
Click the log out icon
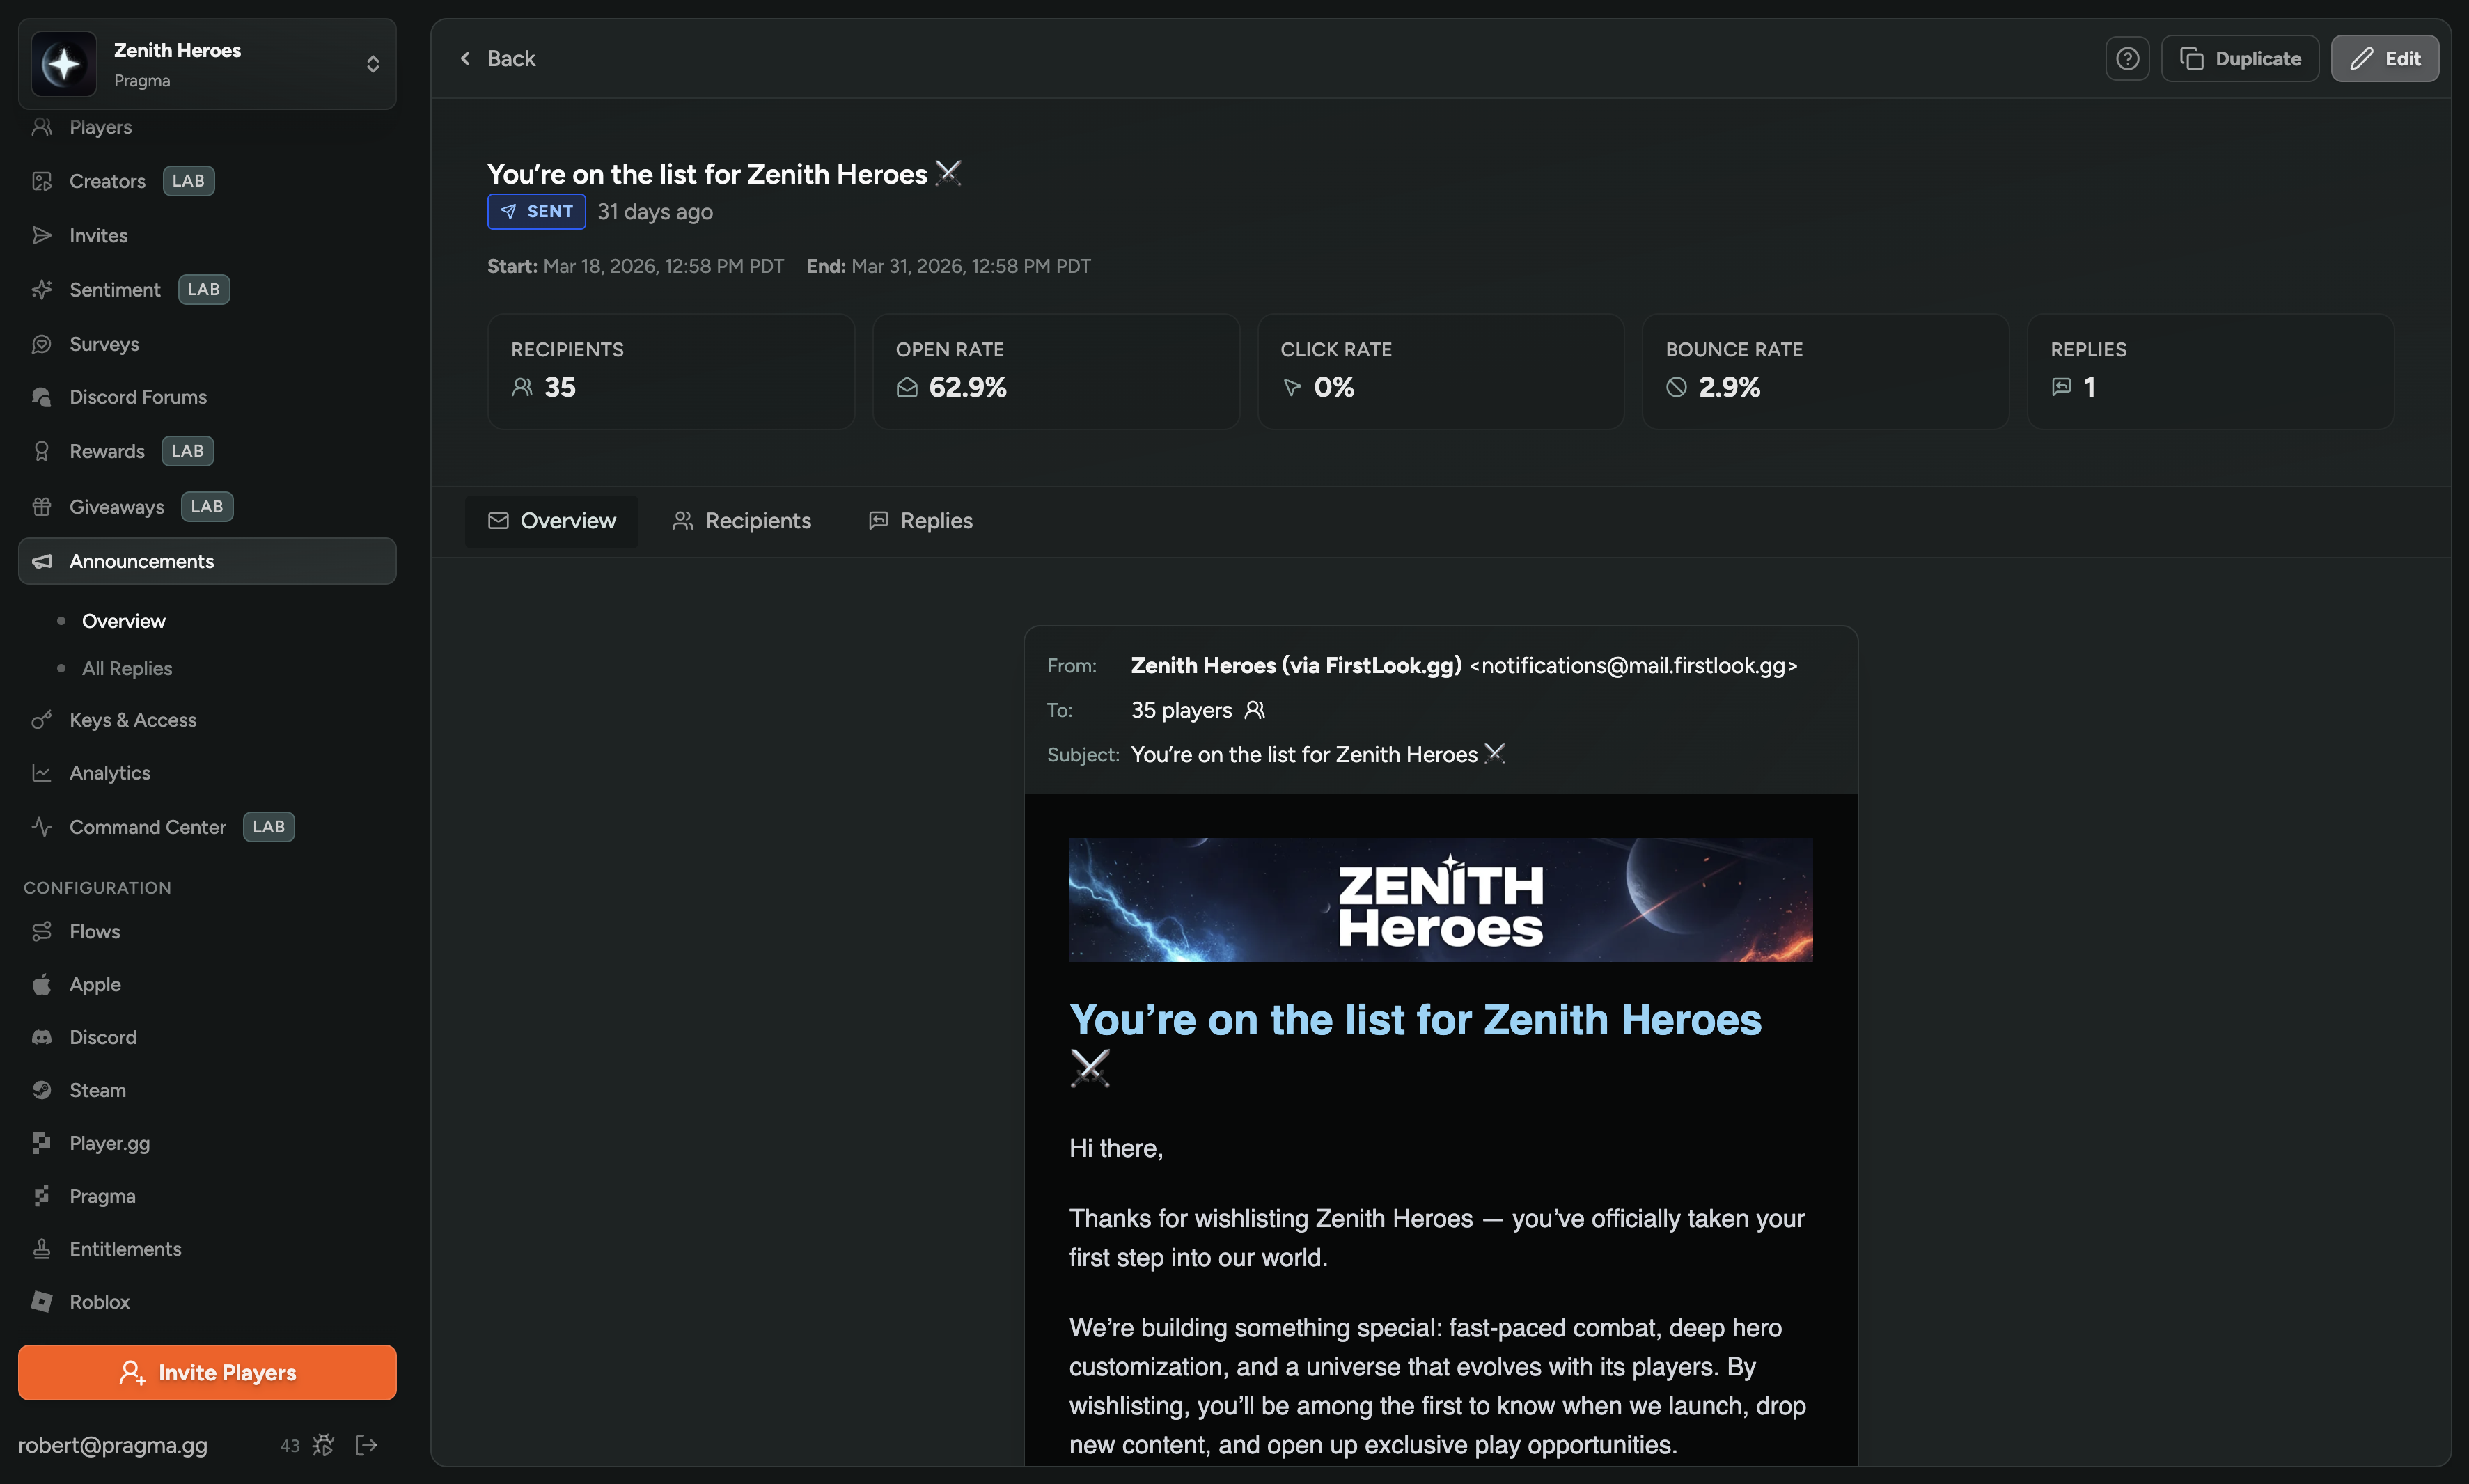pos(367,1445)
